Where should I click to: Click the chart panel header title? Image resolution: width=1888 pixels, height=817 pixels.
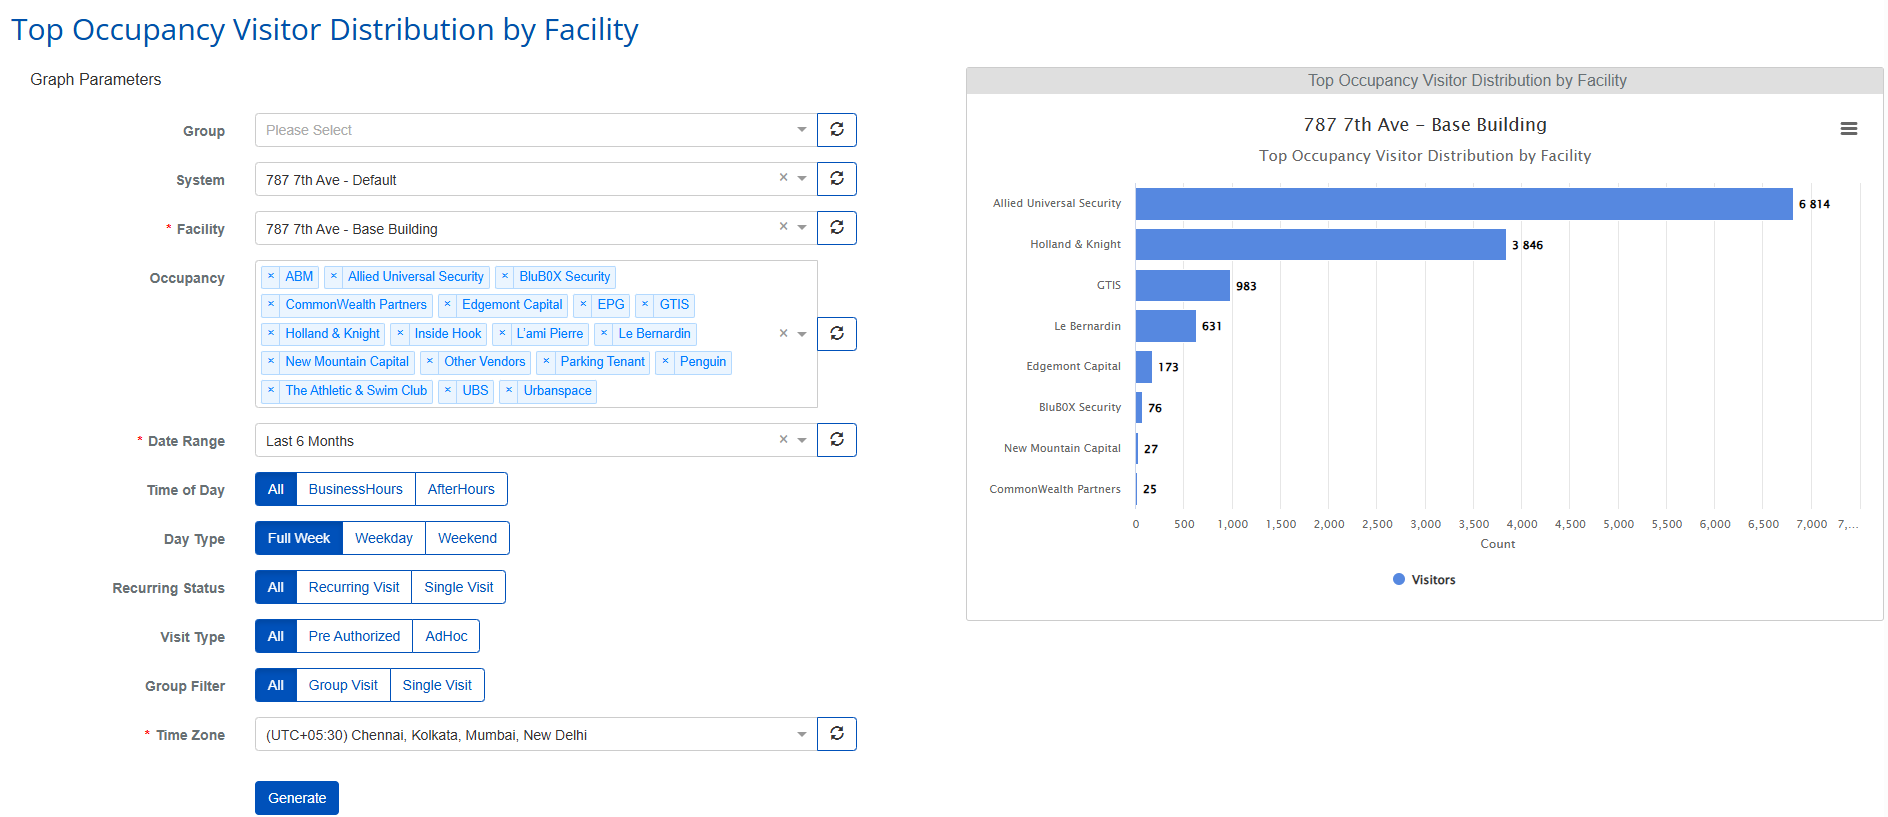click(1467, 81)
